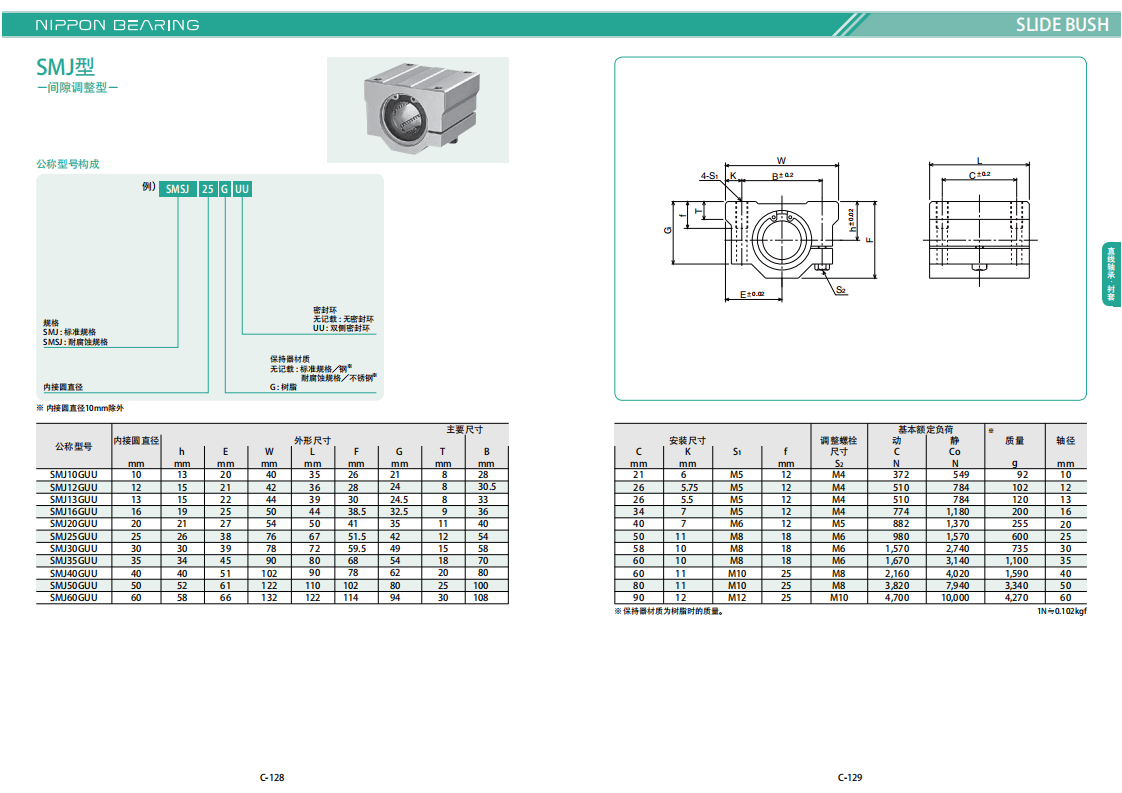Click the NIPPON BEARING header title
The height and width of the screenshot is (793, 1122).
coord(117,25)
